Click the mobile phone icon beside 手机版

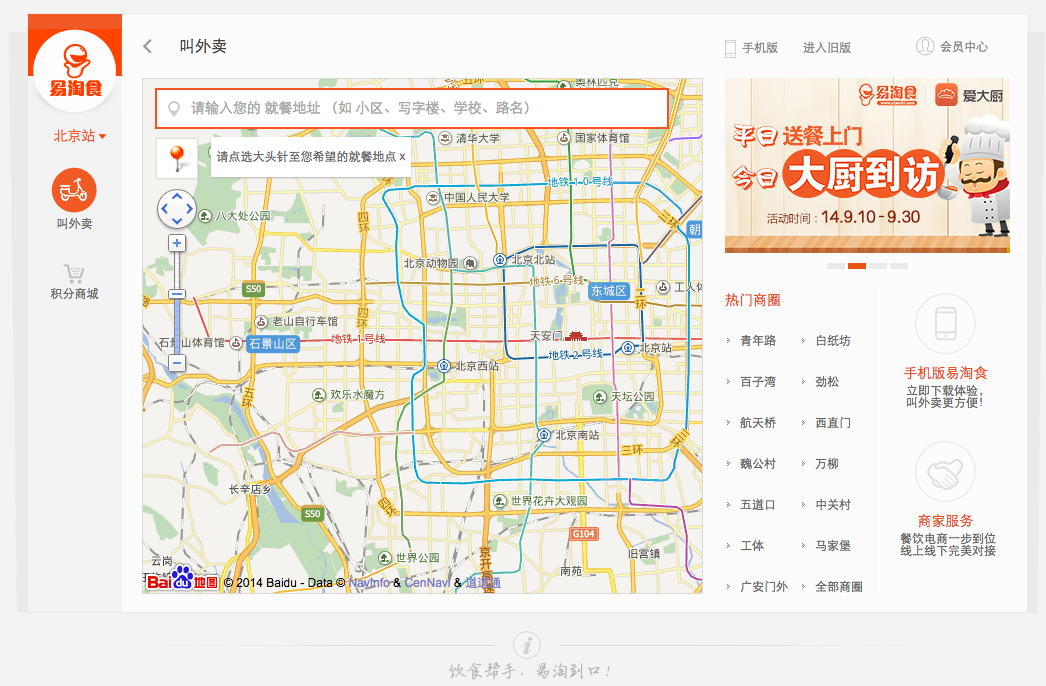click(x=730, y=48)
